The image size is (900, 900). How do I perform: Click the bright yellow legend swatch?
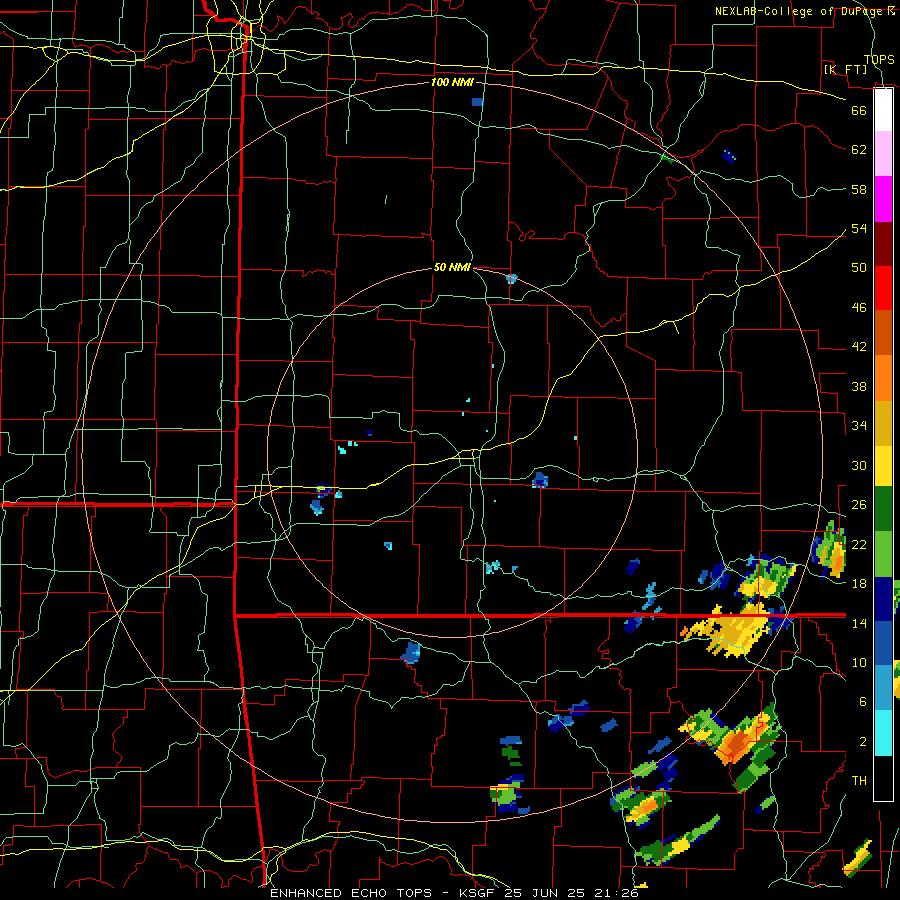pyautogui.click(x=883, y=466)
